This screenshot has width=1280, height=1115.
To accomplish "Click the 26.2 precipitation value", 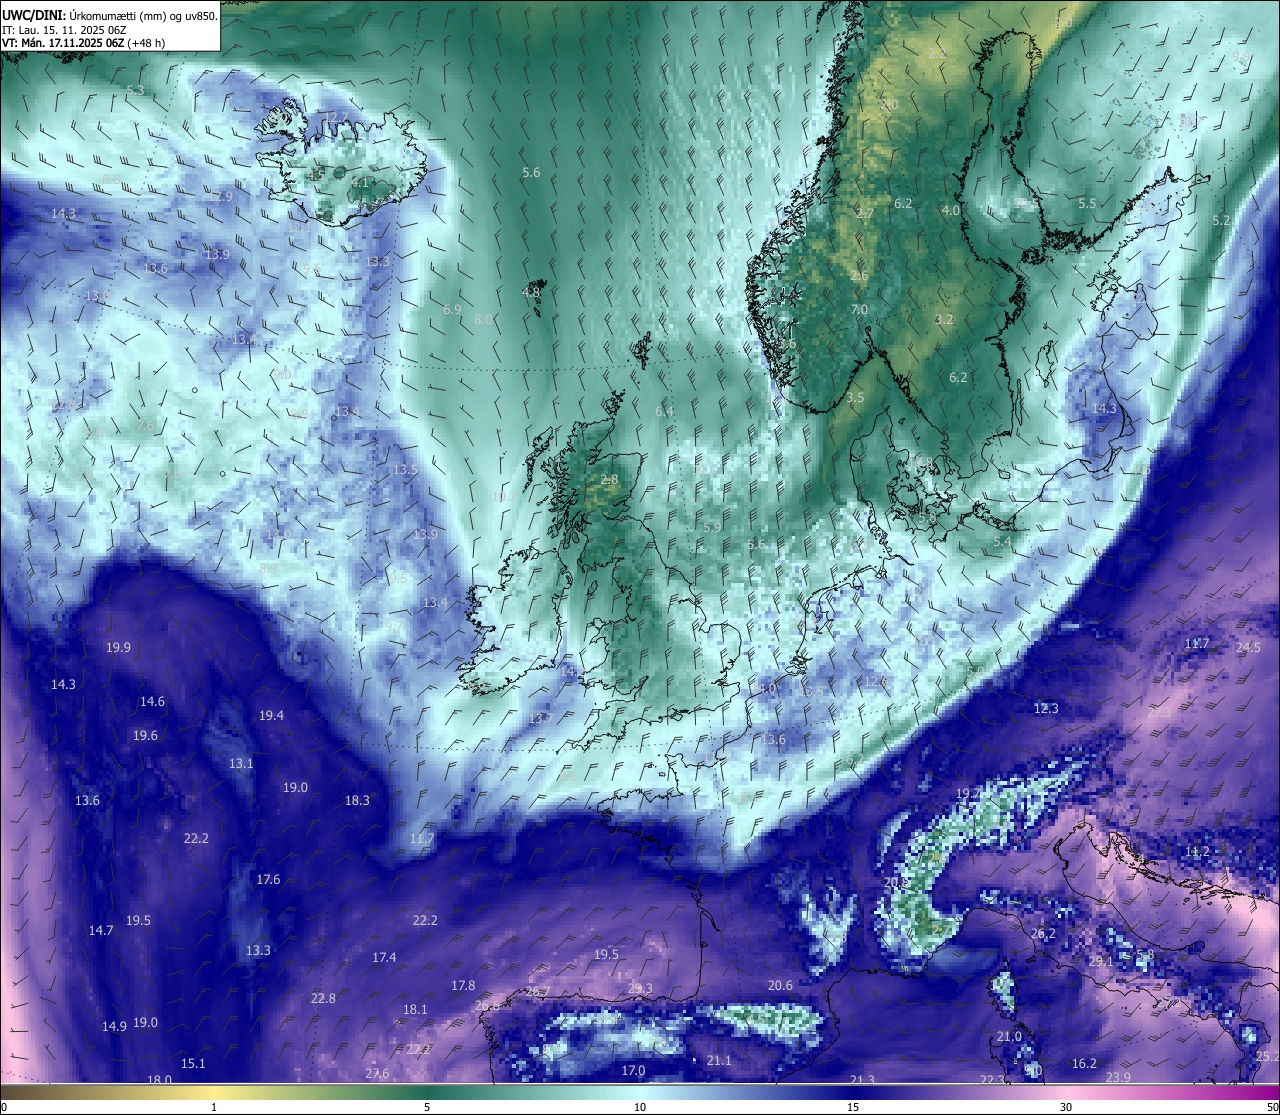I will [x=1043, y=934].
